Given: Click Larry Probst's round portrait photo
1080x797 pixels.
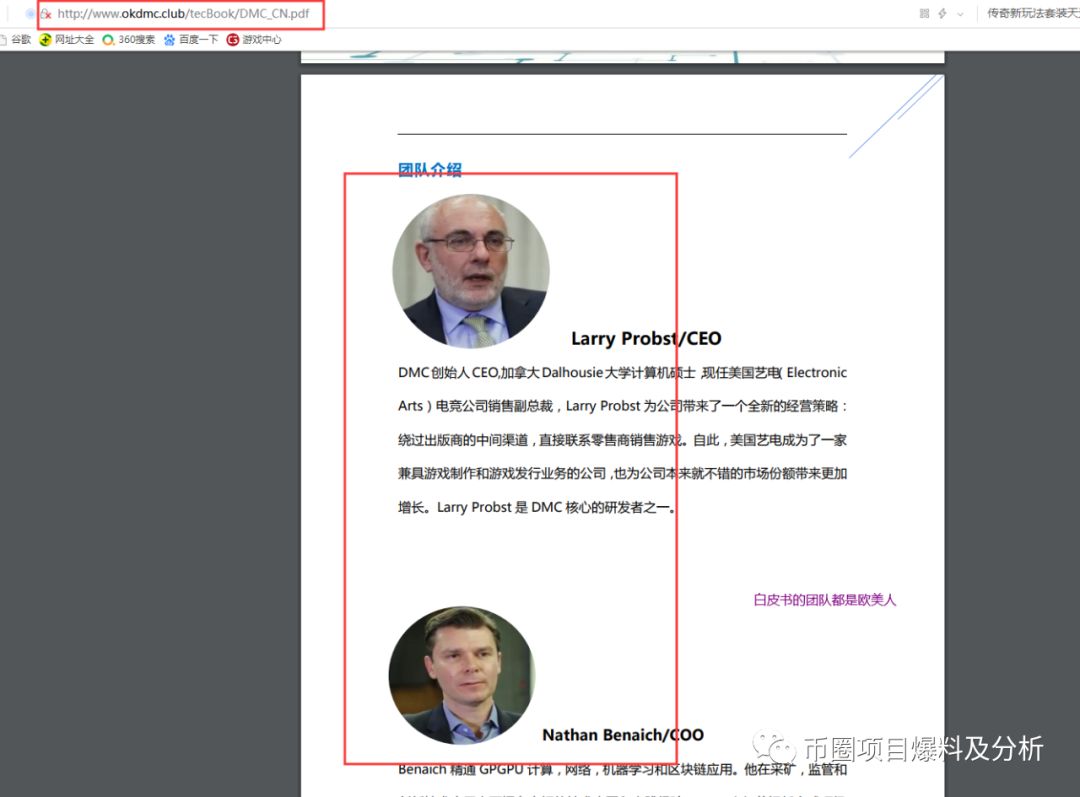Looking at the screenshot, I should [x=471, y=271].
